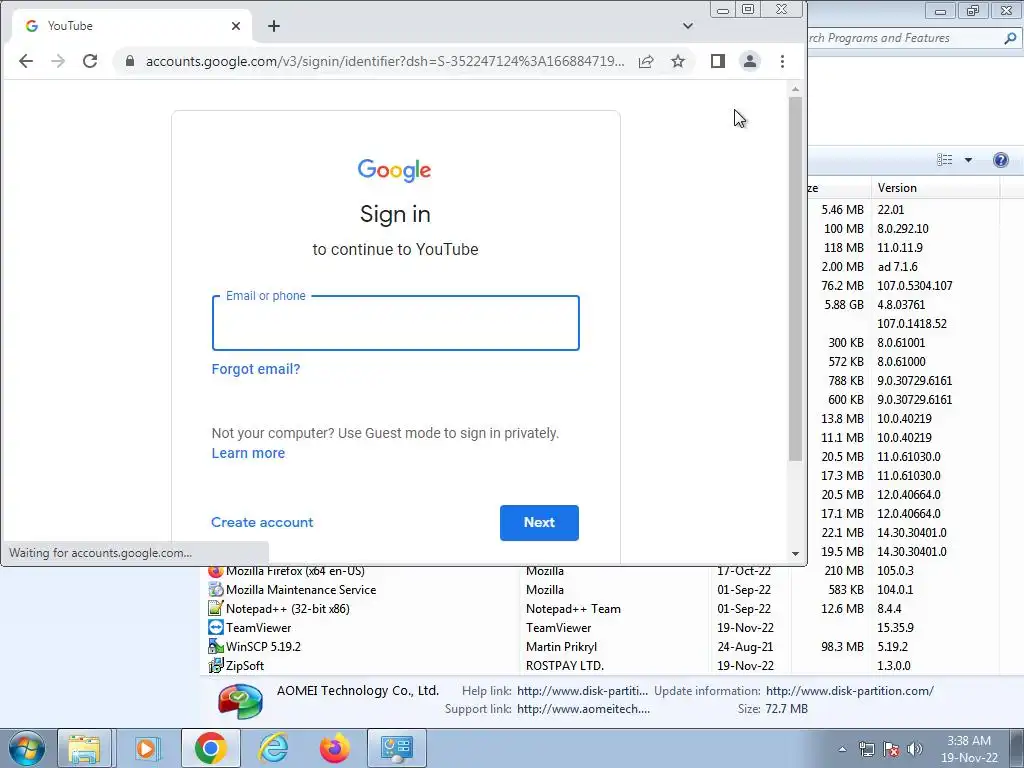
Task: Click the Forgot email? link
Action: coord(256,369)
